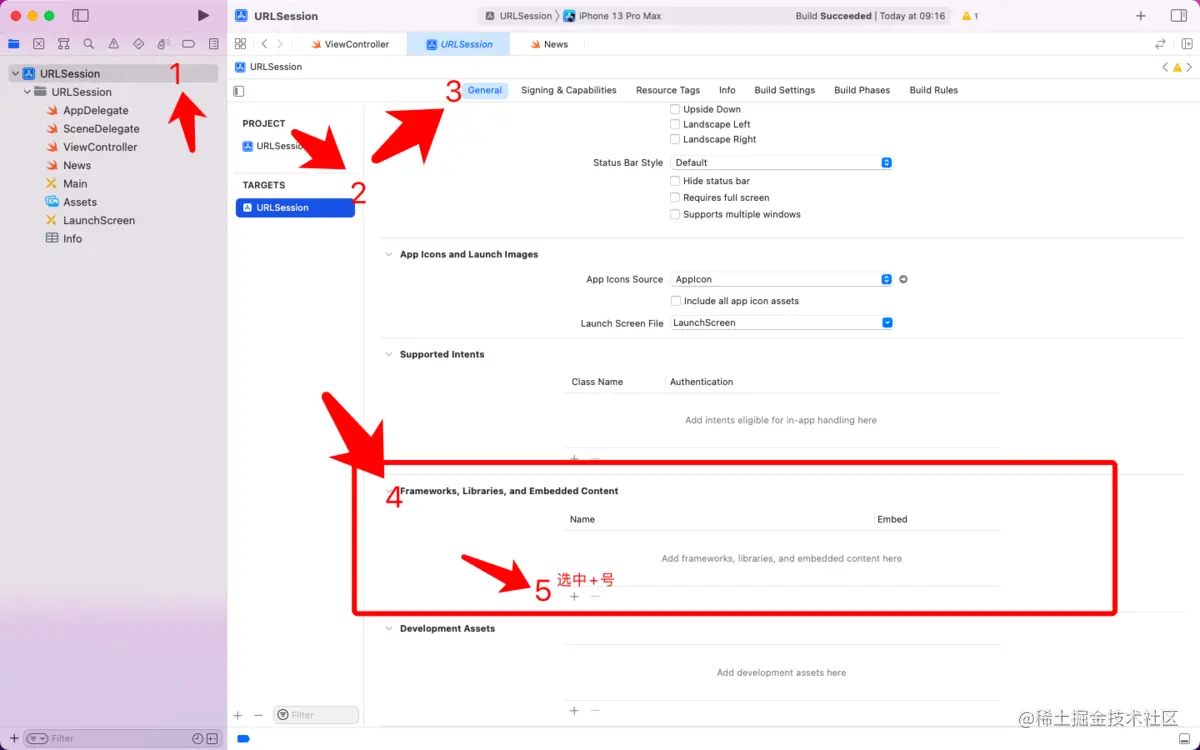Add new file in navigator bottom bar
This screenshot has width=1200, height=750.
click(x=14, y=738)
